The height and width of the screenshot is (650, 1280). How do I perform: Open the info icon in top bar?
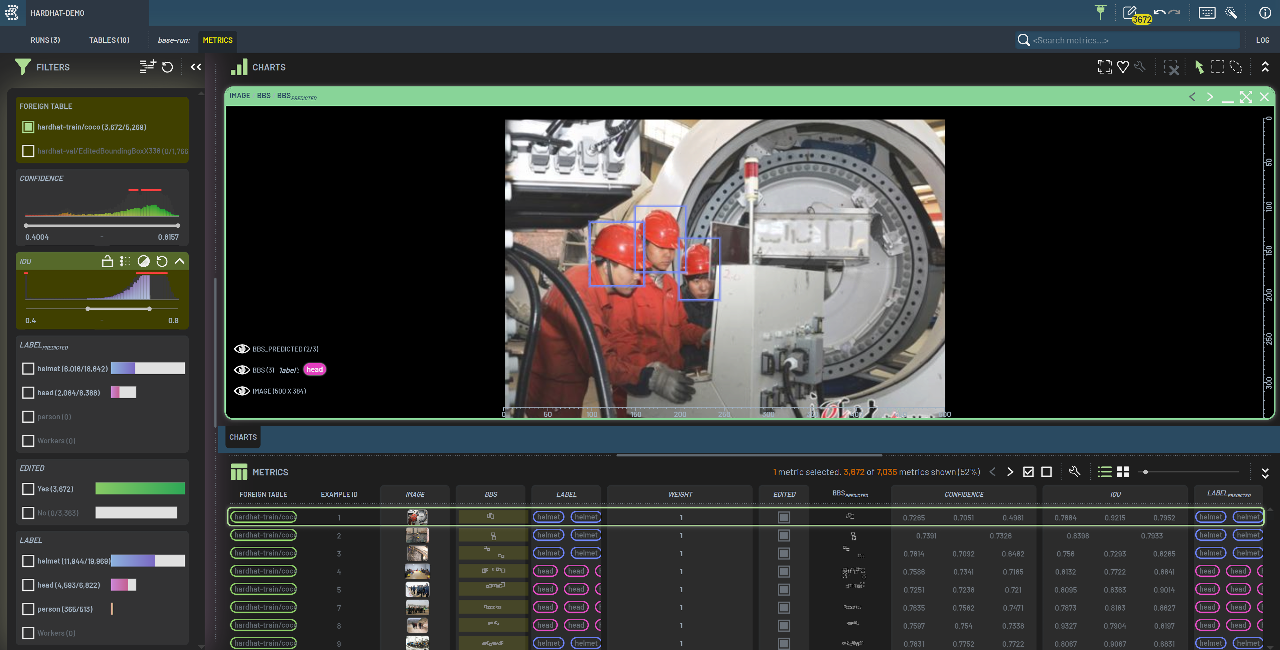click(x=1264, y=13)
